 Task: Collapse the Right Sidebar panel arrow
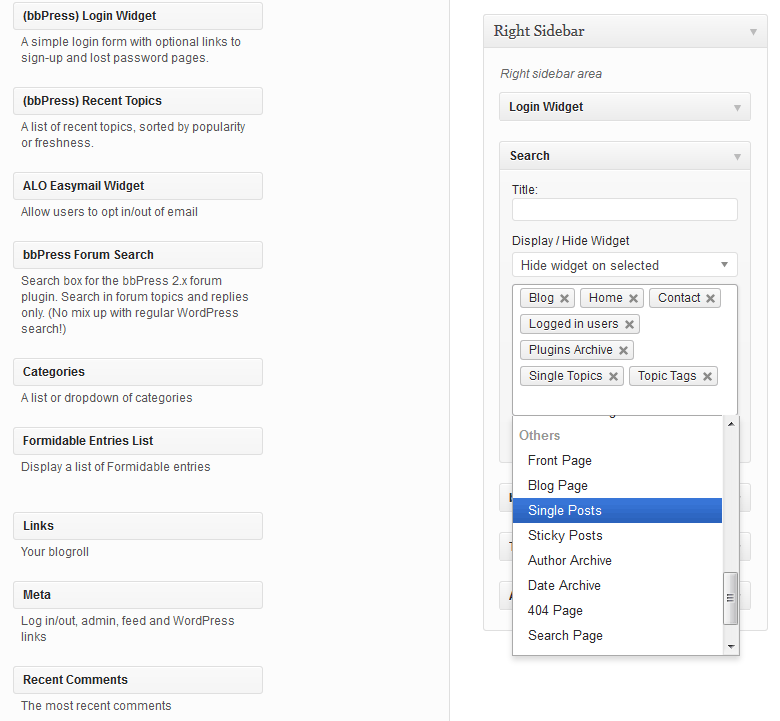point(754,32)
